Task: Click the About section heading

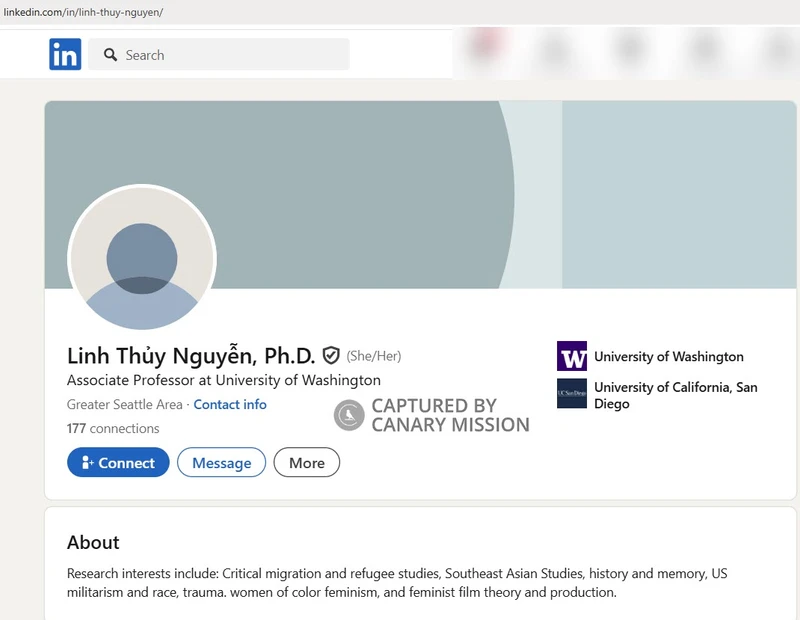Action: coord(93,543)
